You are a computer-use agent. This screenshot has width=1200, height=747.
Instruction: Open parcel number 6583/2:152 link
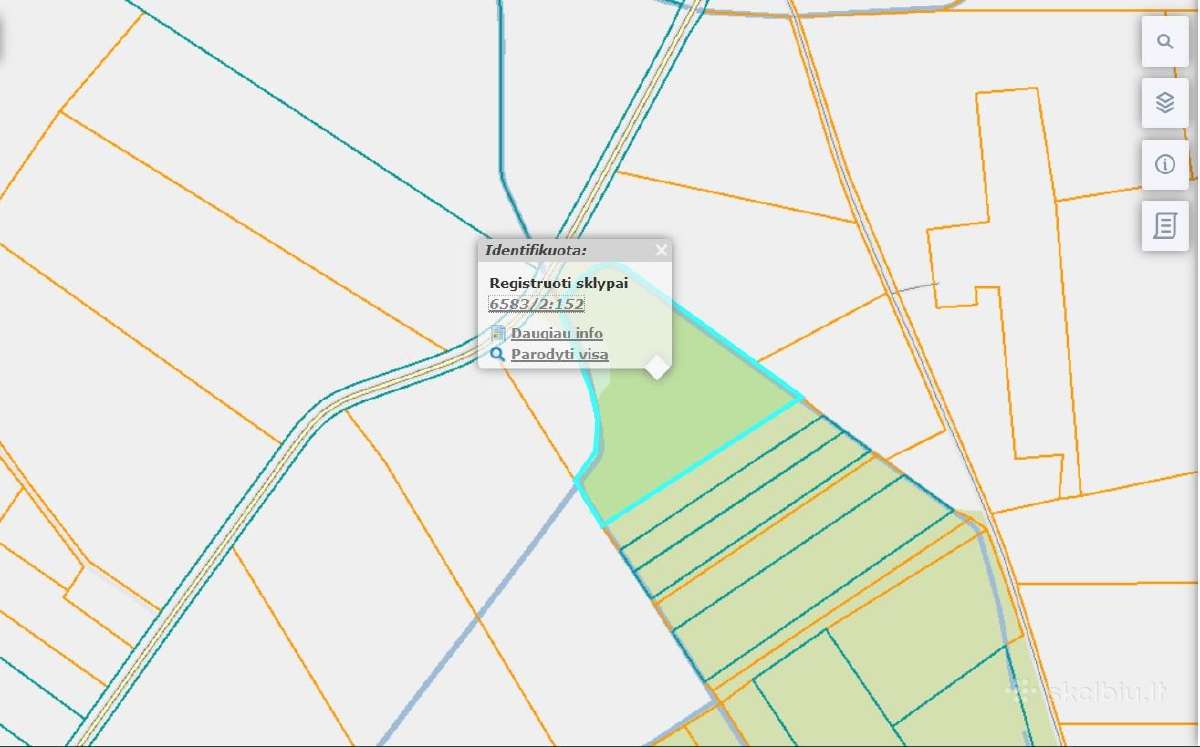(536, 304)
